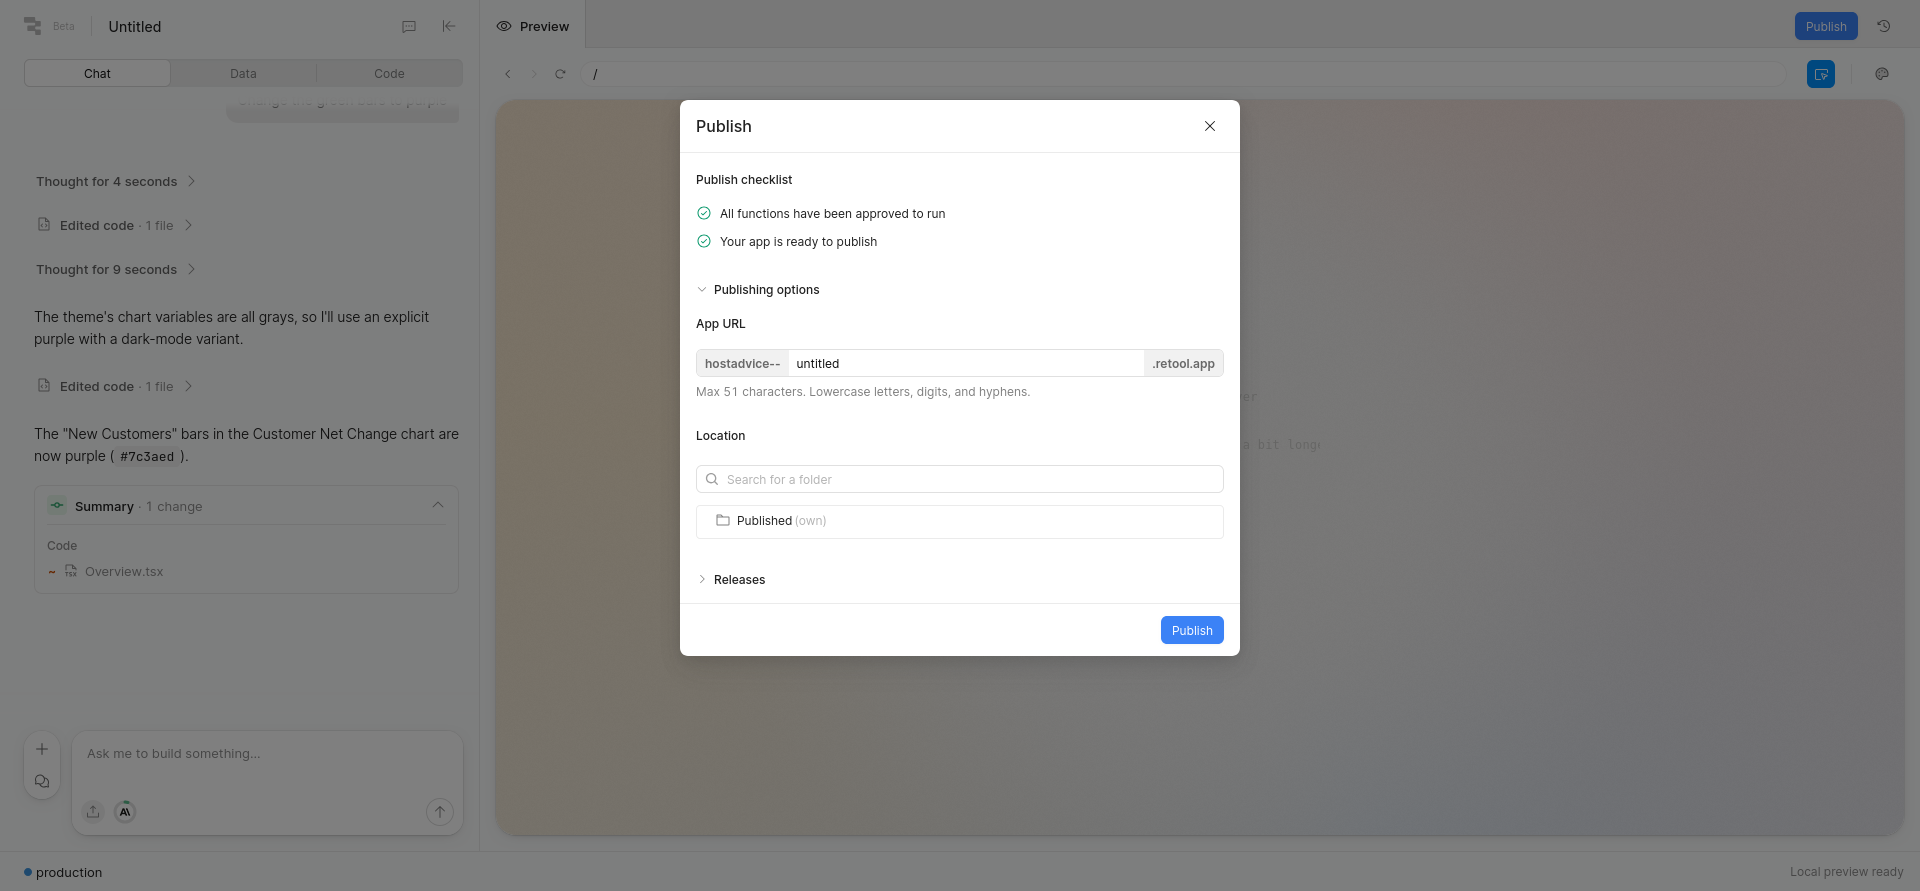Collapse the Summary panel chevron

[438, 505]
